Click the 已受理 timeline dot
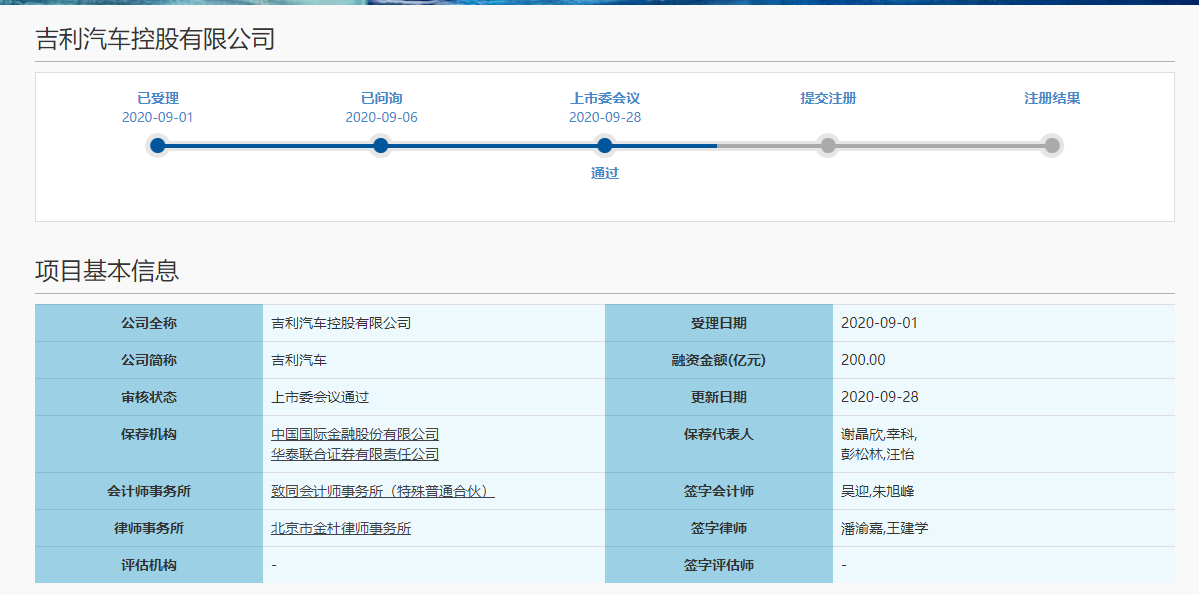The image size is (1199, 595). tap(157, 146)
